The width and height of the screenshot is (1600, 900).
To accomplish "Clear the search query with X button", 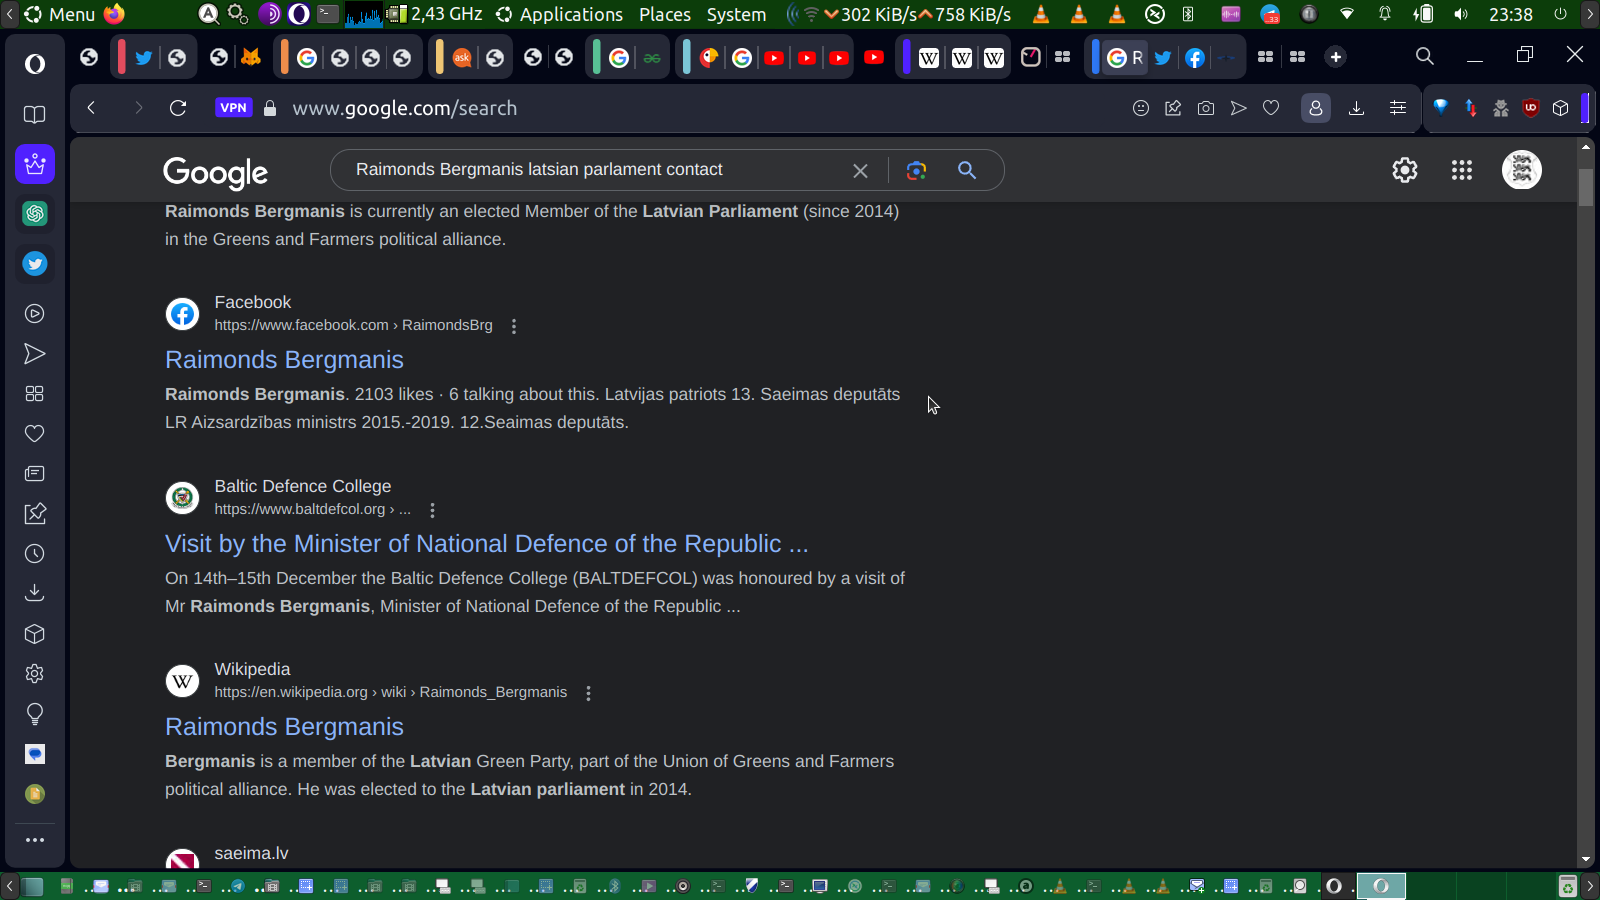I will [860, 171].
